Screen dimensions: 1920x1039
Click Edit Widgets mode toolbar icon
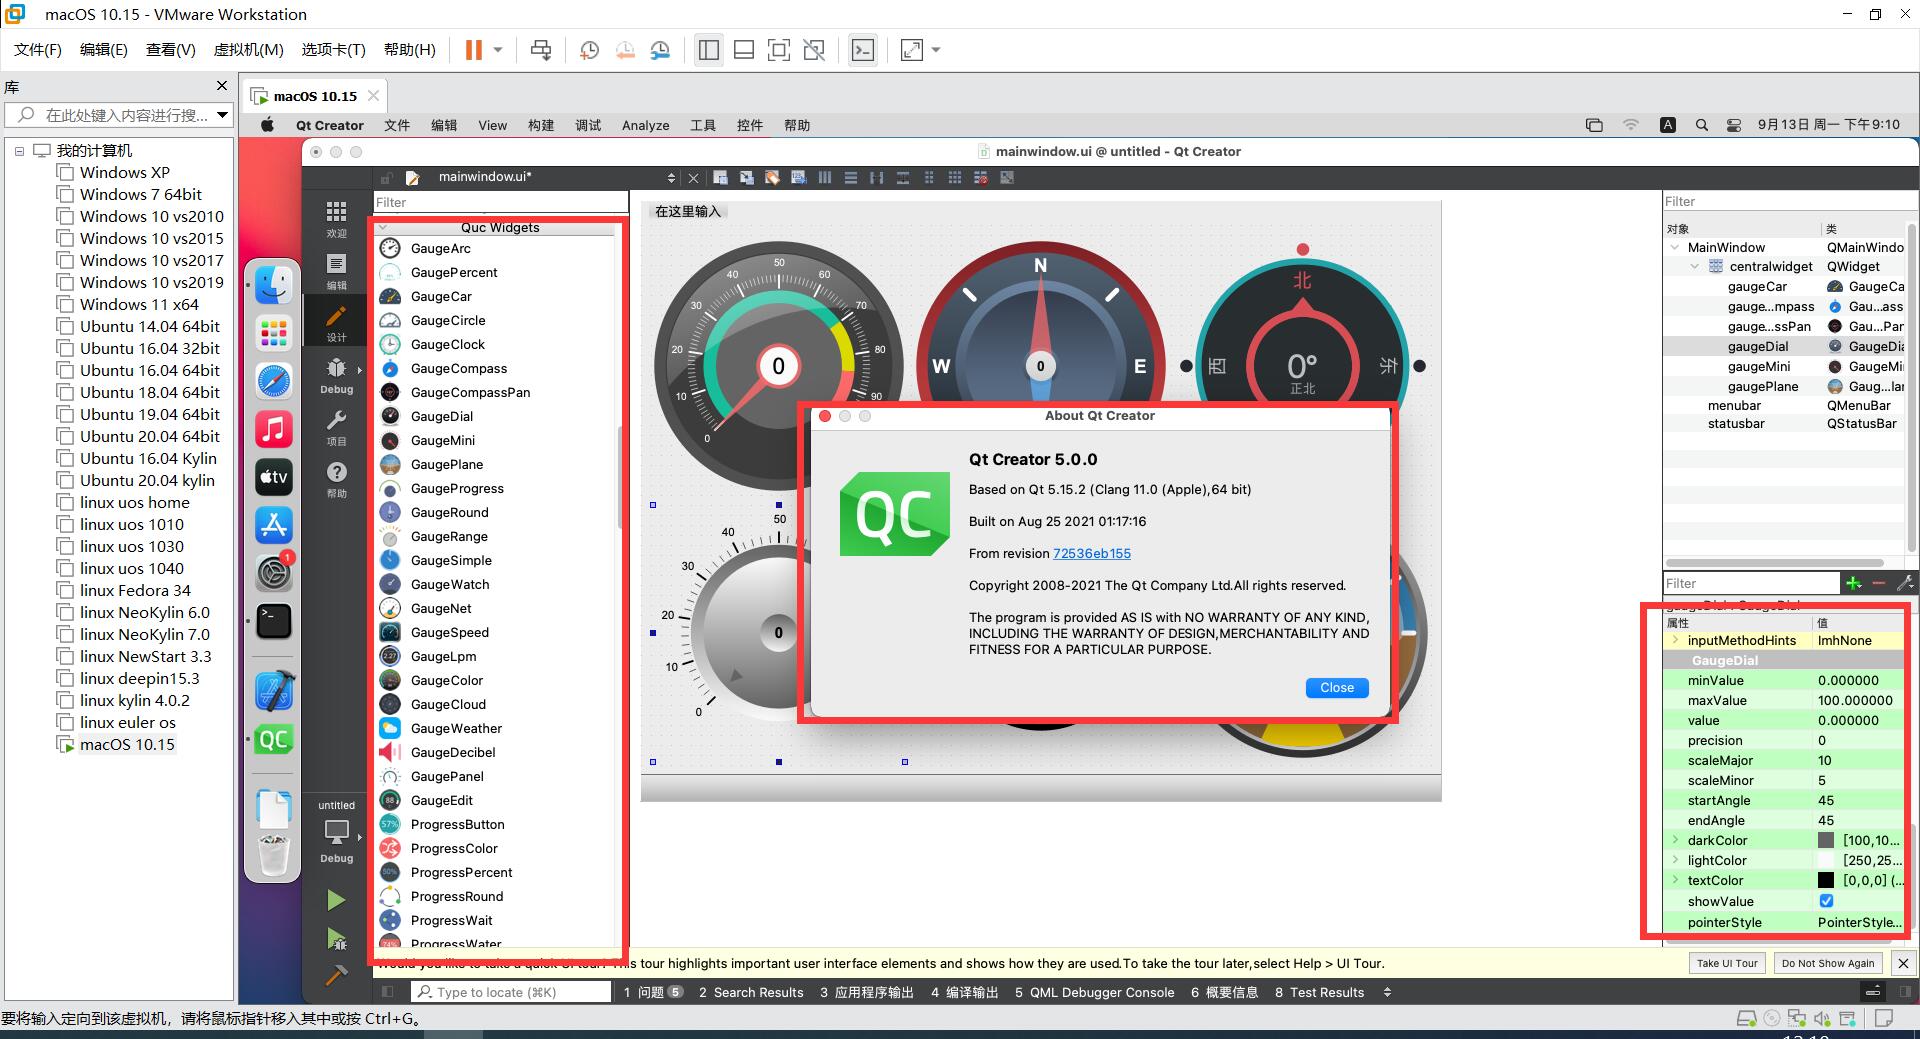tap(720, 178)
